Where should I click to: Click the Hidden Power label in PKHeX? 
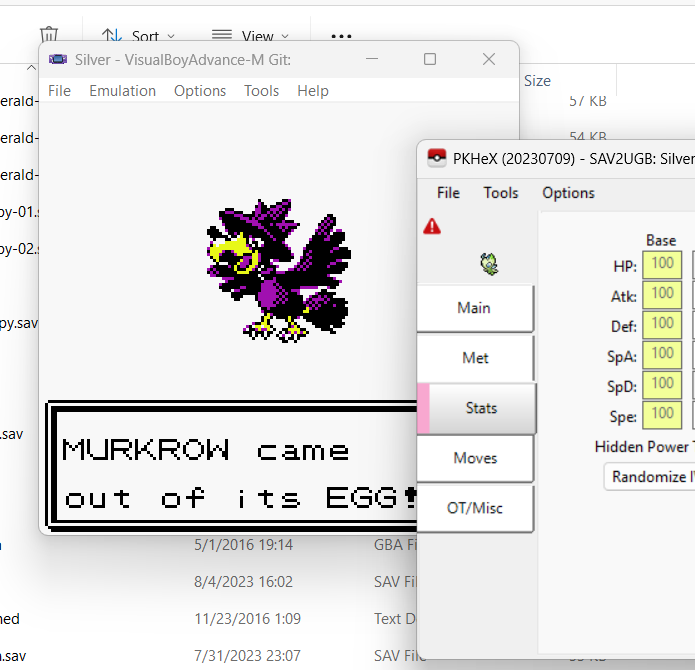click(x=644, y=447)
